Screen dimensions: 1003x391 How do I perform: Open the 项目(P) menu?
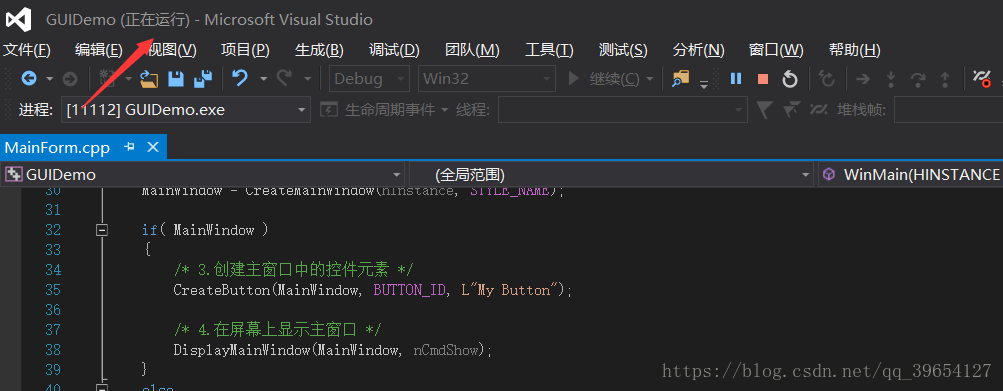tap(245, 50)
